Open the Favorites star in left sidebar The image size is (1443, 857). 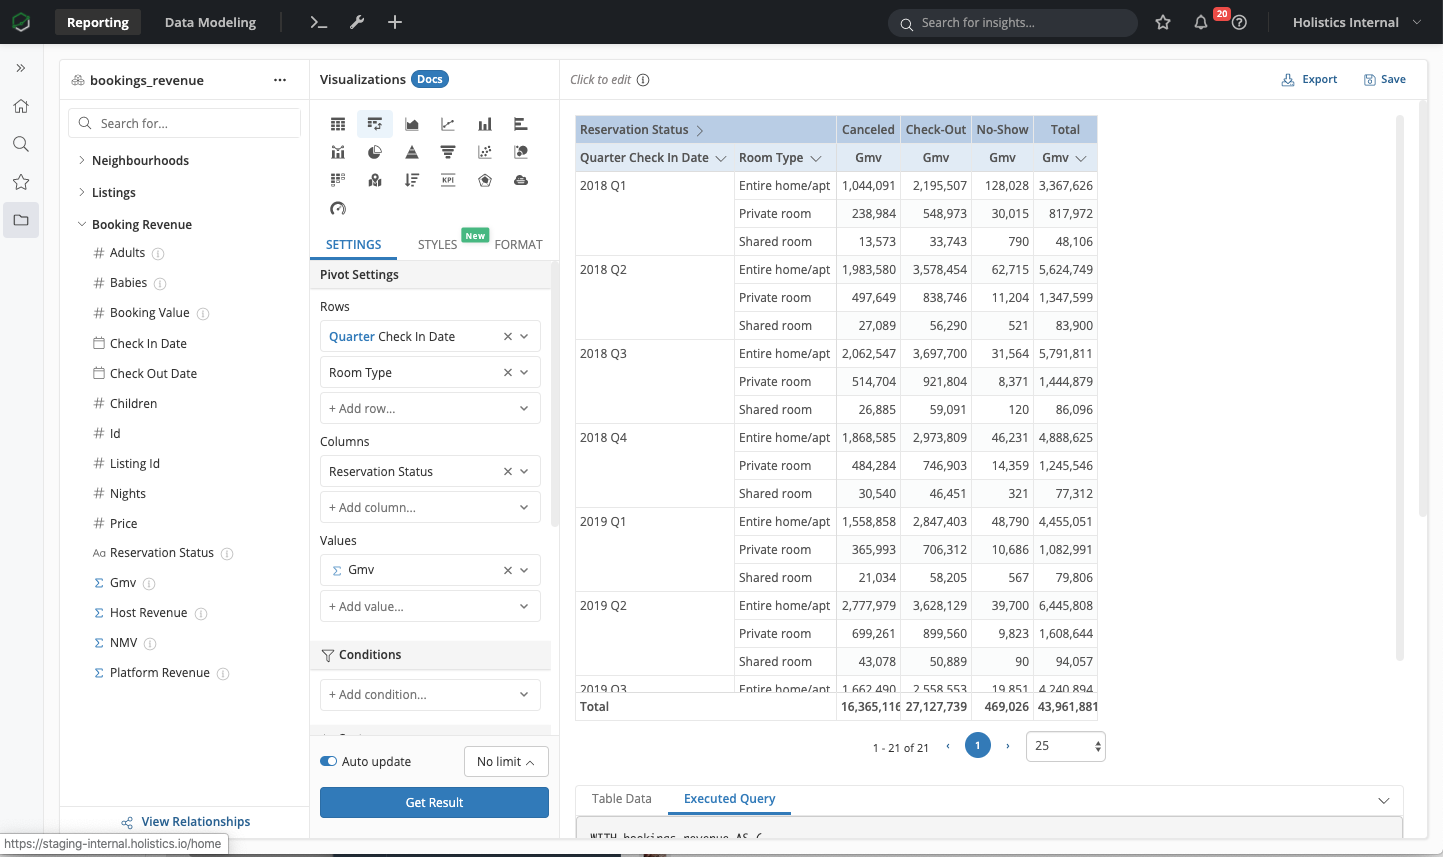point(21,182)
